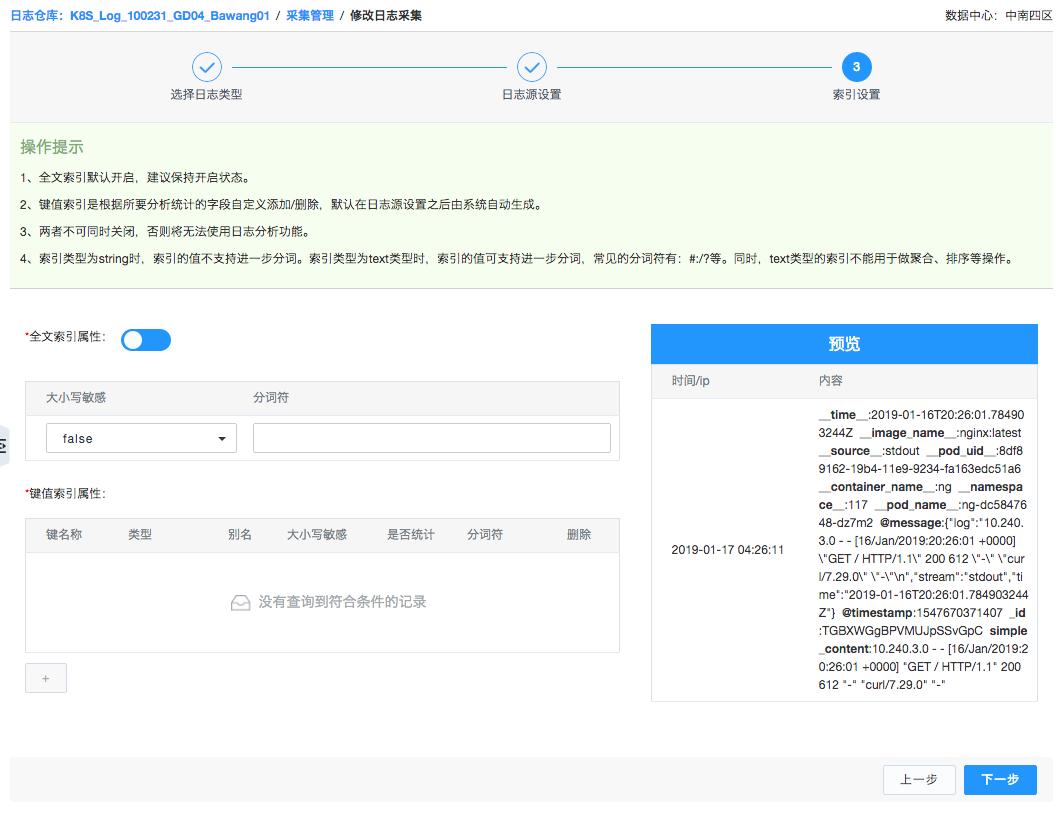The width and height of the screenshot is (1063, 813).
Task: Click the empty-records envelope icon in the table
Action: [240, 602]
